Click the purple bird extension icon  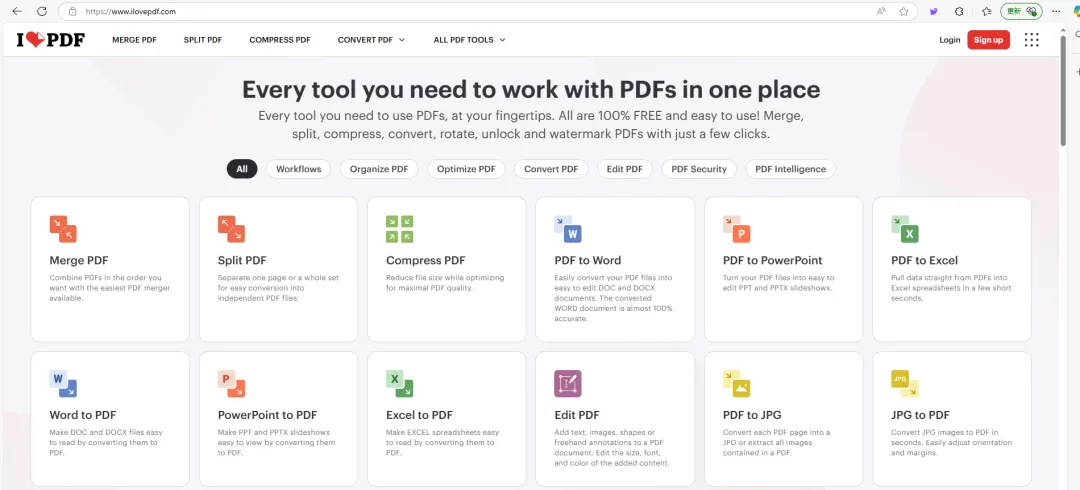pos(933,11)
